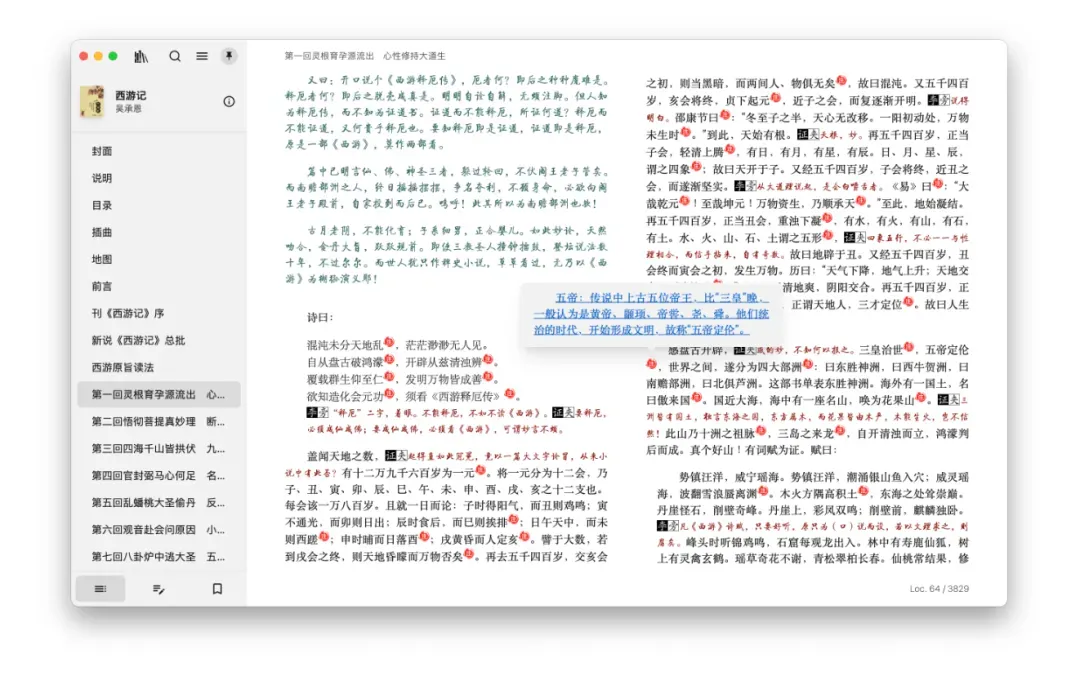Switch to the table of contents tab
This screenshot has height=685, width=1080.
coord(101,589)
